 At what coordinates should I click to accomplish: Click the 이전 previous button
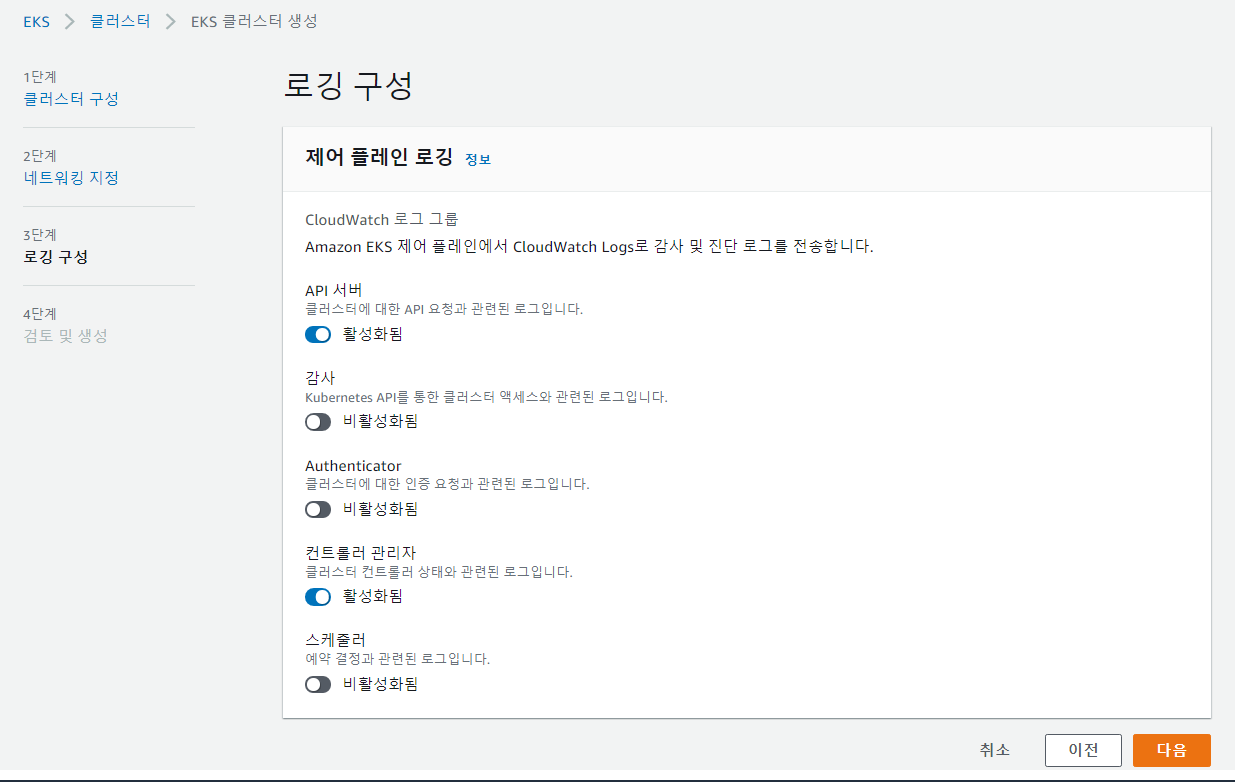click(x=1084, y=750)
